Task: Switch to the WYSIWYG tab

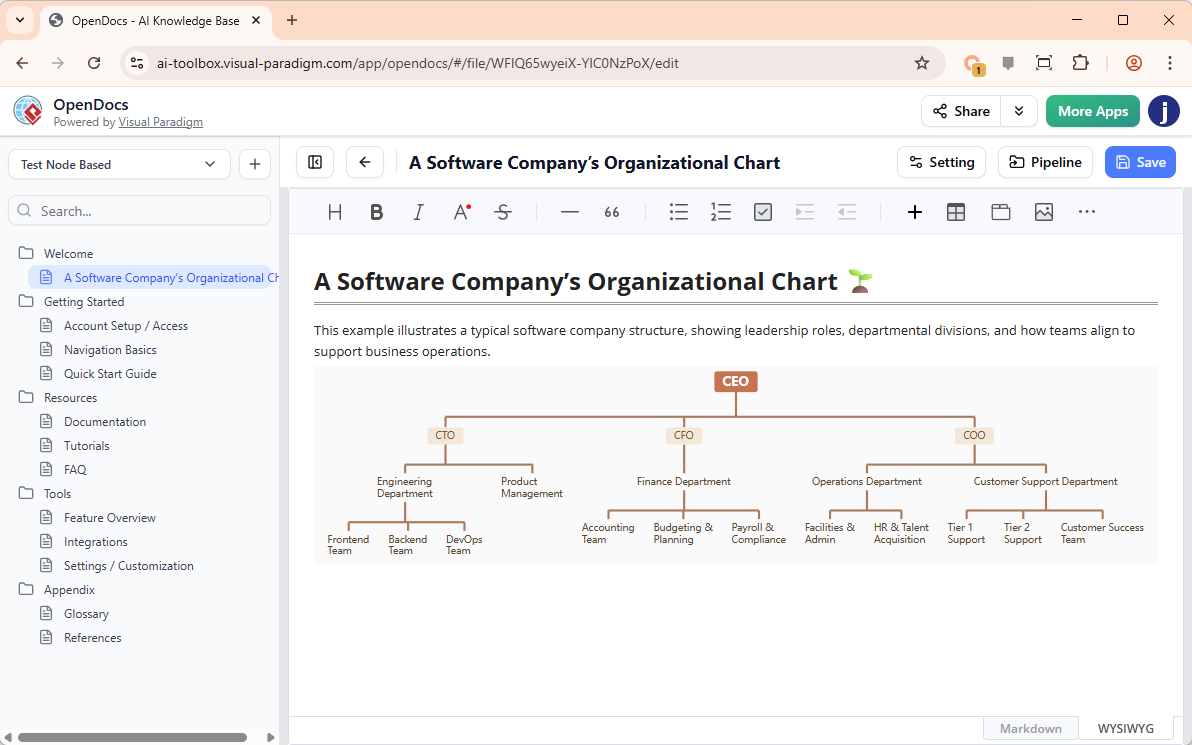Action: point(1125,728)
